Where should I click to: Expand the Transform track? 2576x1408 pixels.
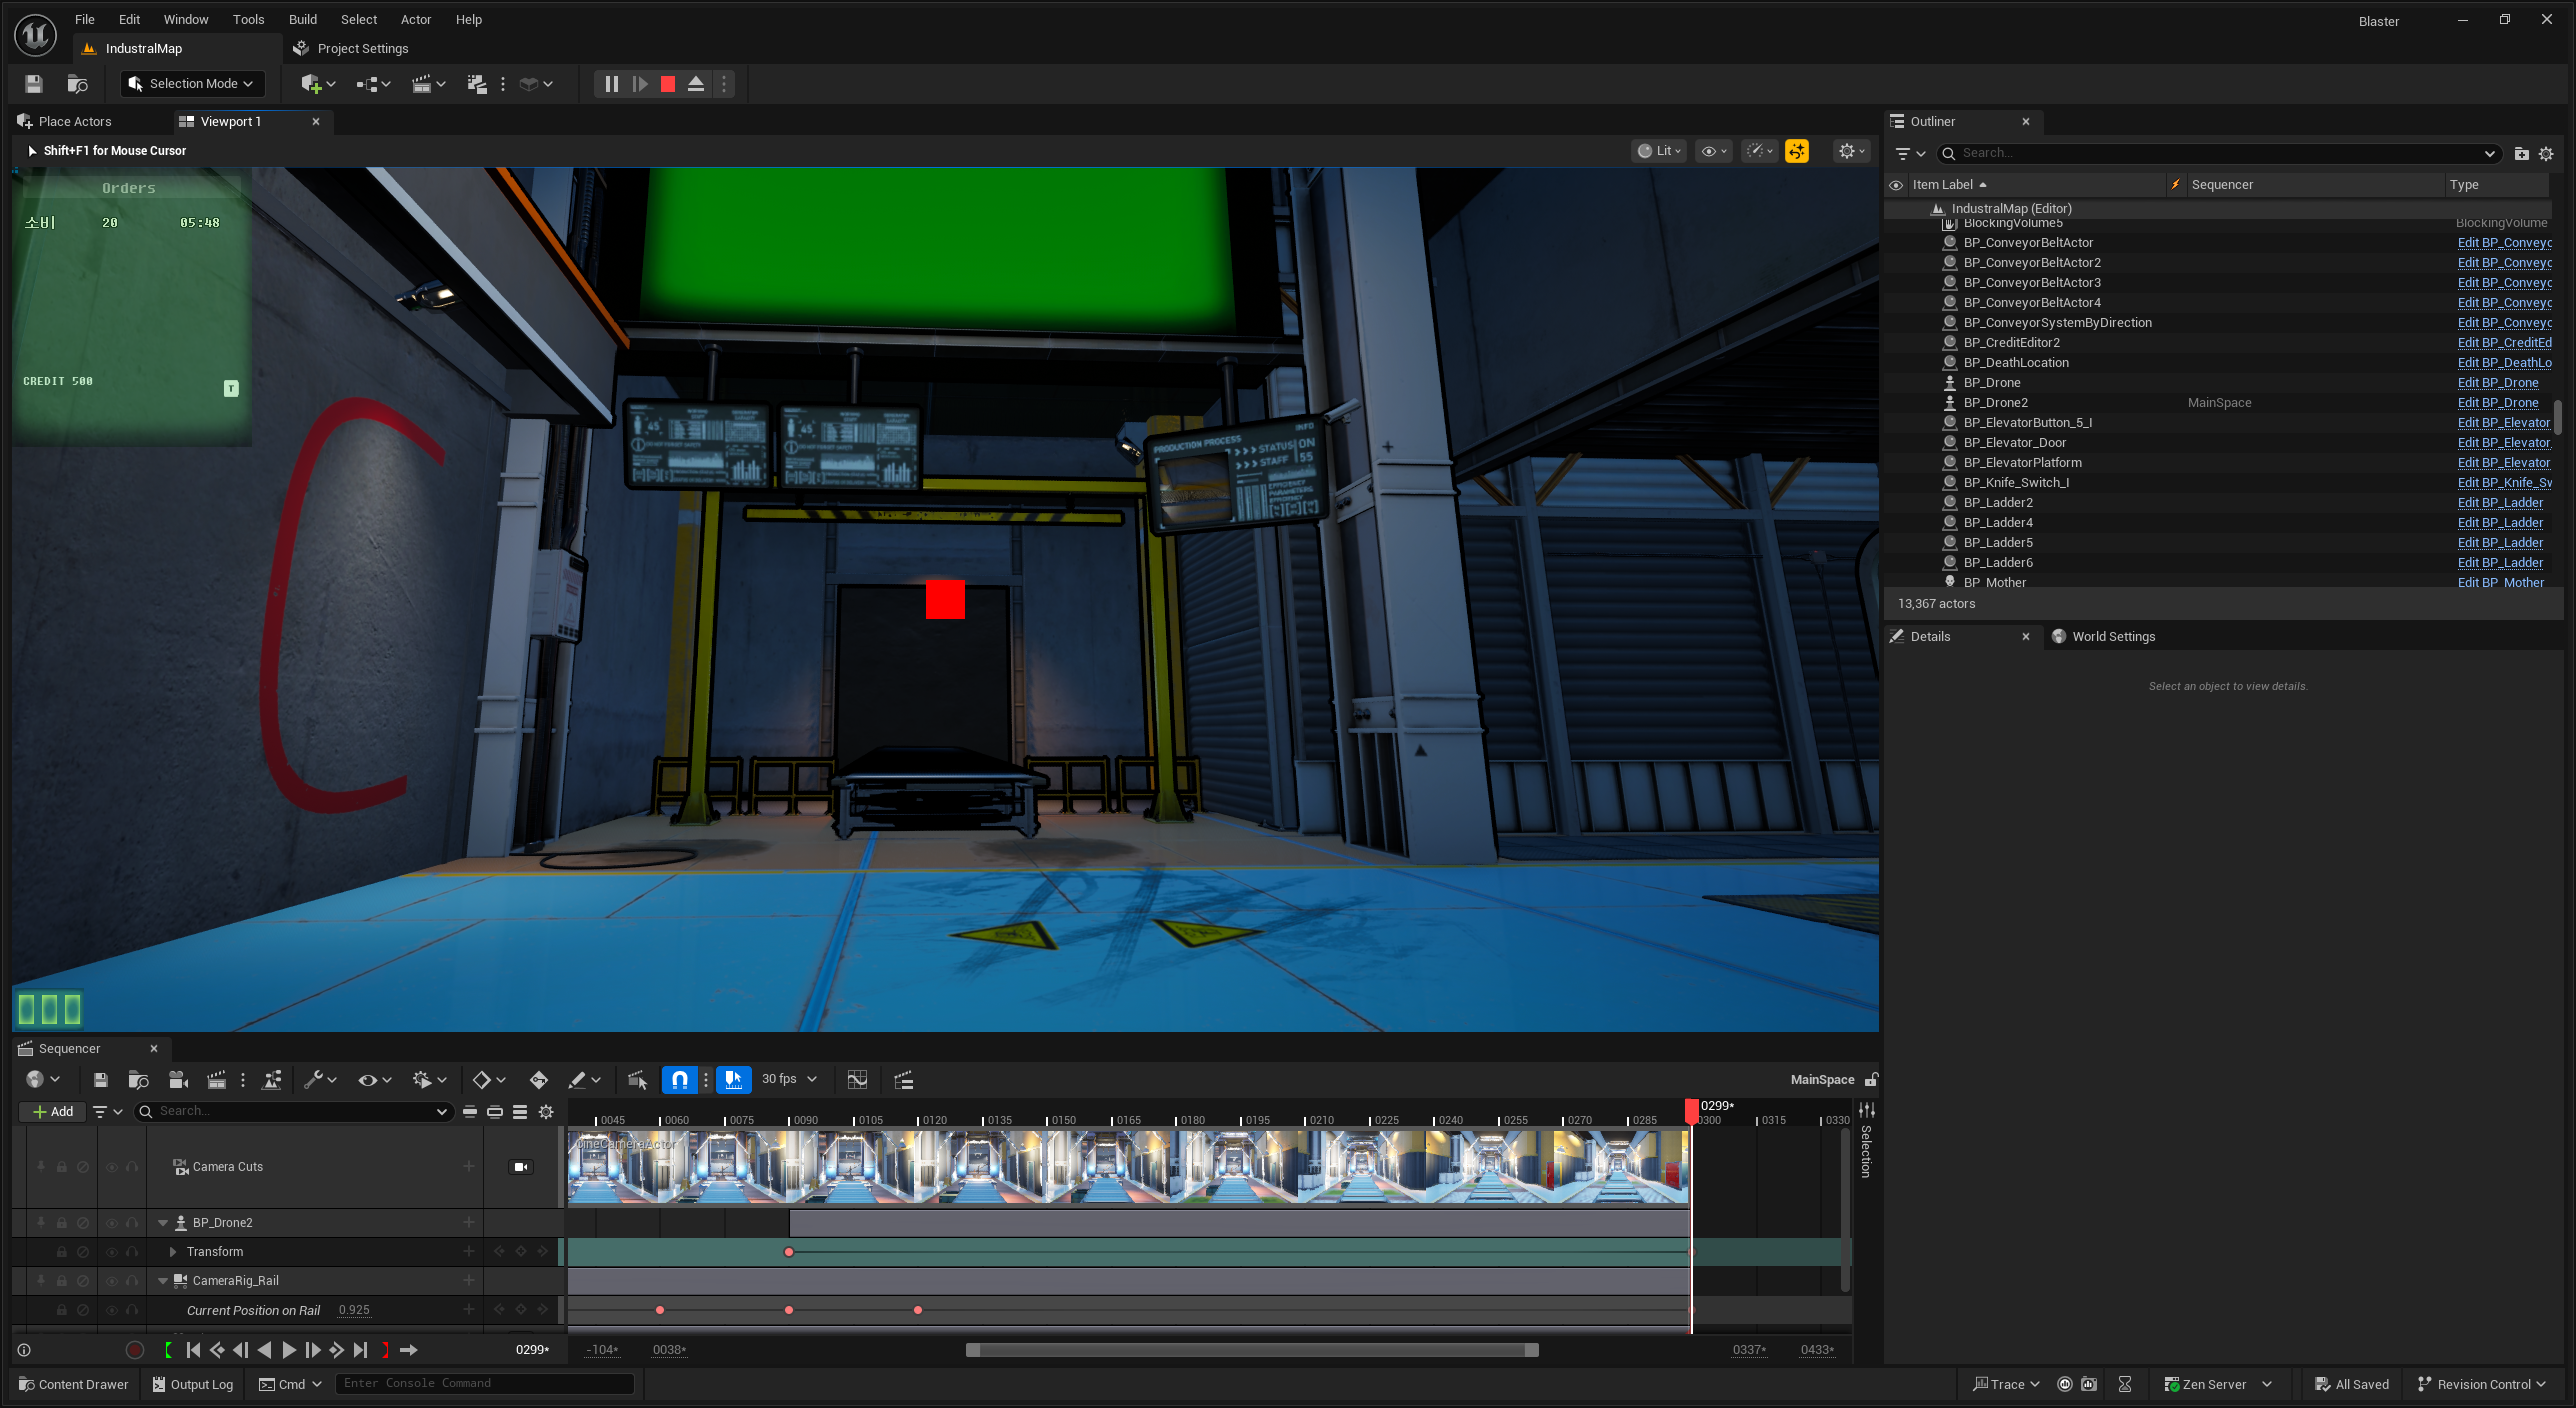(173, 1251)
